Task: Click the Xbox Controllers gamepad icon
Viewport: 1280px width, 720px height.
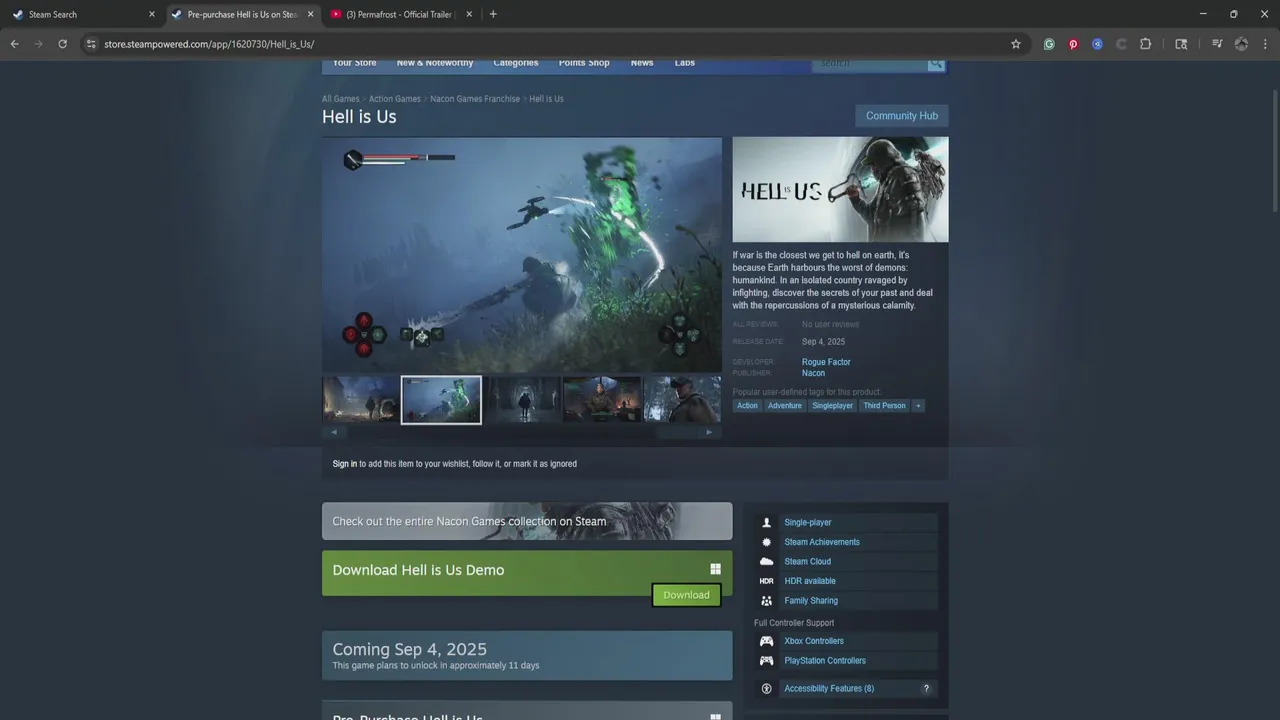Action: click(x=767, y=641)
